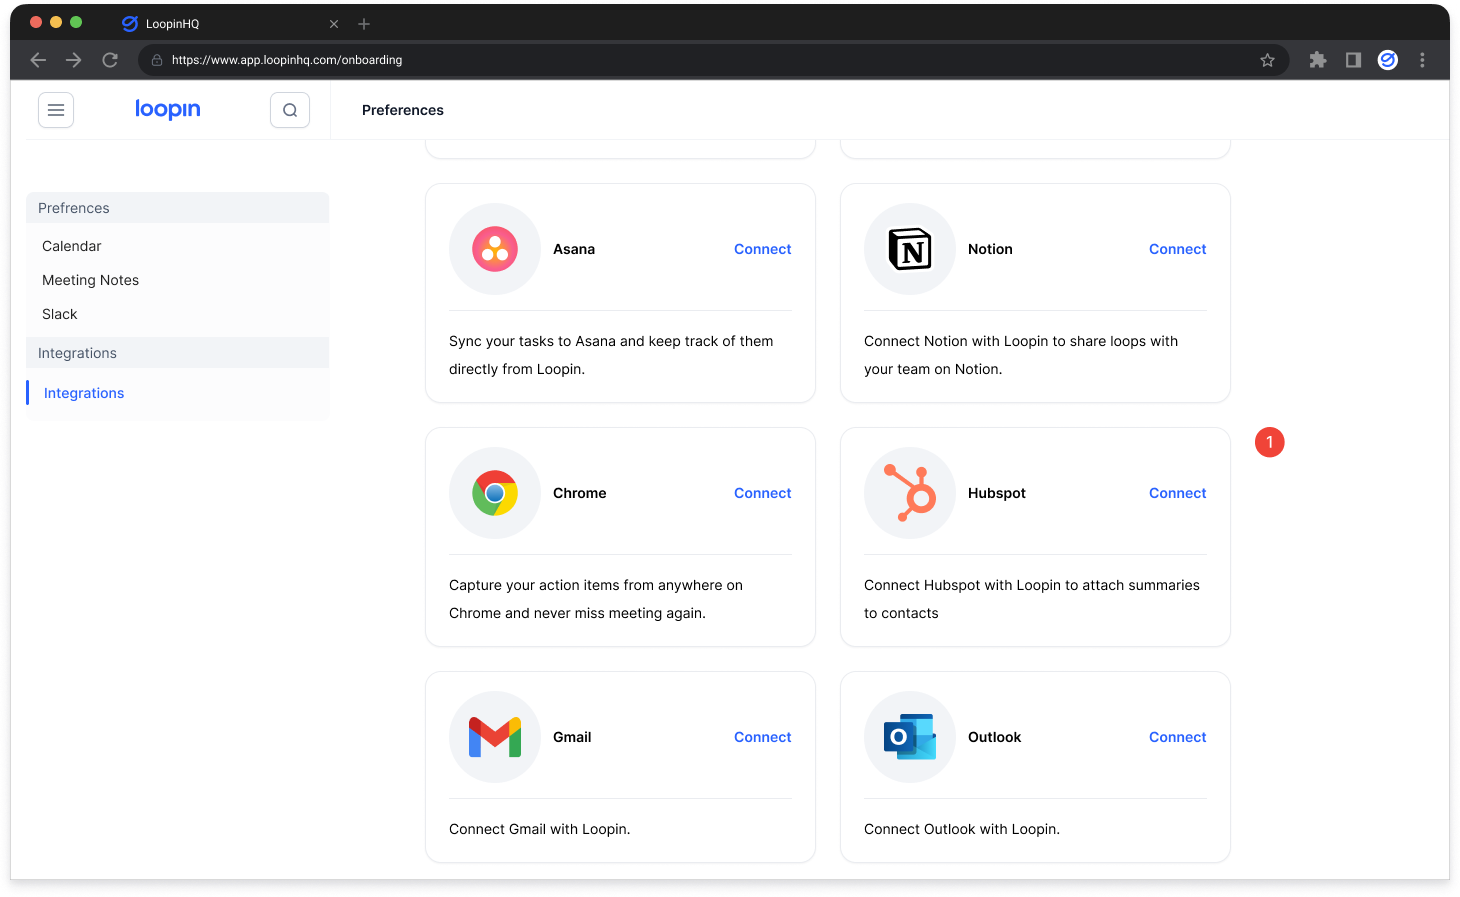Click the browser address bar URL
1460x897 pixels.
tap(287, 60)
